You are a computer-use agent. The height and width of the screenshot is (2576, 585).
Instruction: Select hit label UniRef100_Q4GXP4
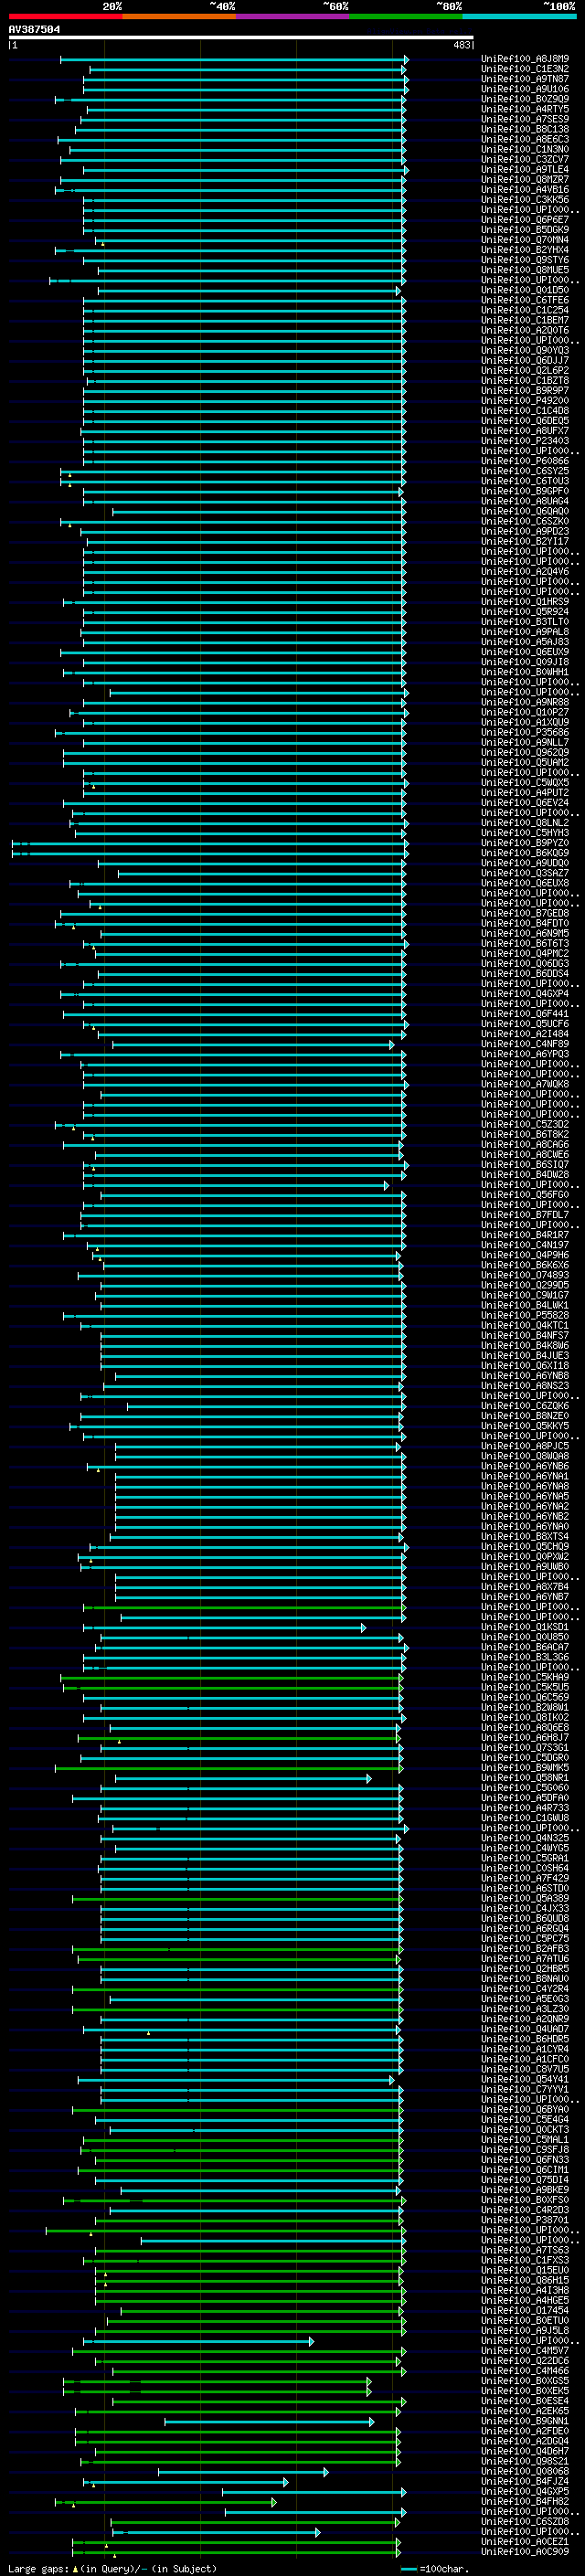pyautogui.click(x=525, y=994)
